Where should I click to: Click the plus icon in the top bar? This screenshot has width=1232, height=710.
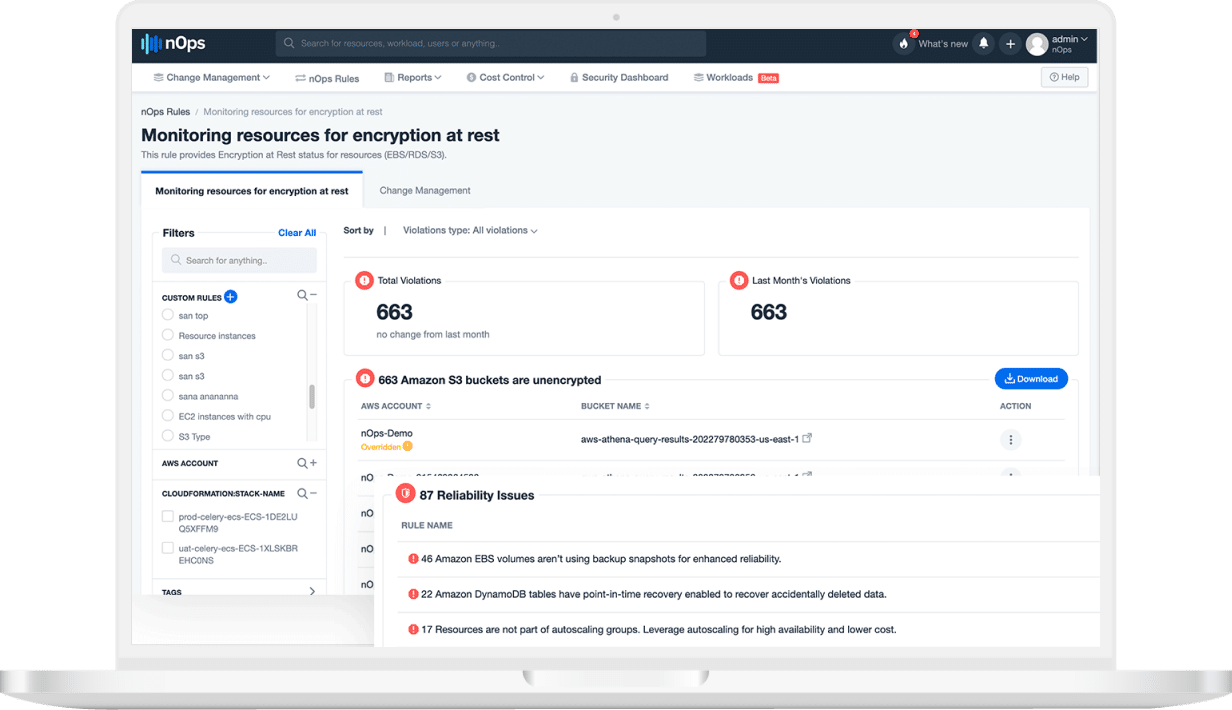point(1010,44)
